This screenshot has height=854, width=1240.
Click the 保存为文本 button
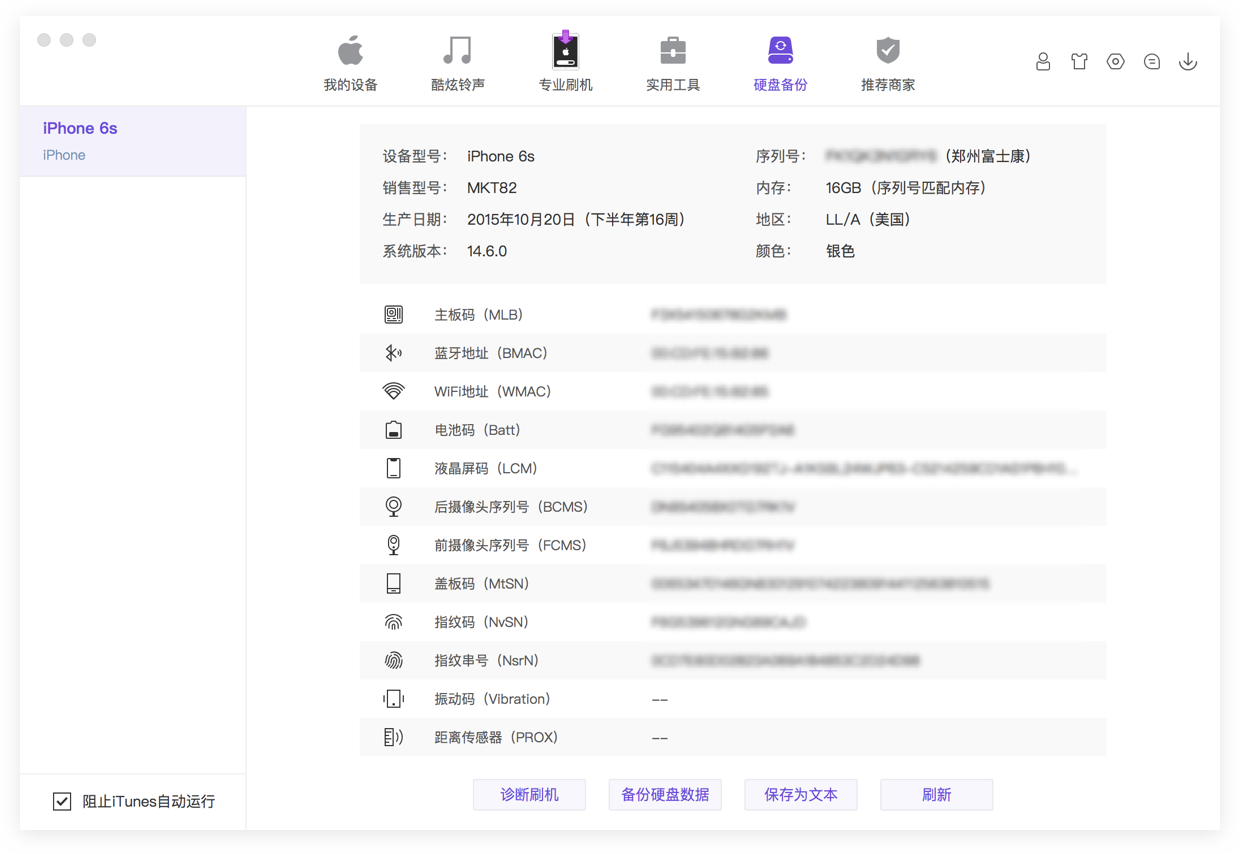(x=801, y=795)
